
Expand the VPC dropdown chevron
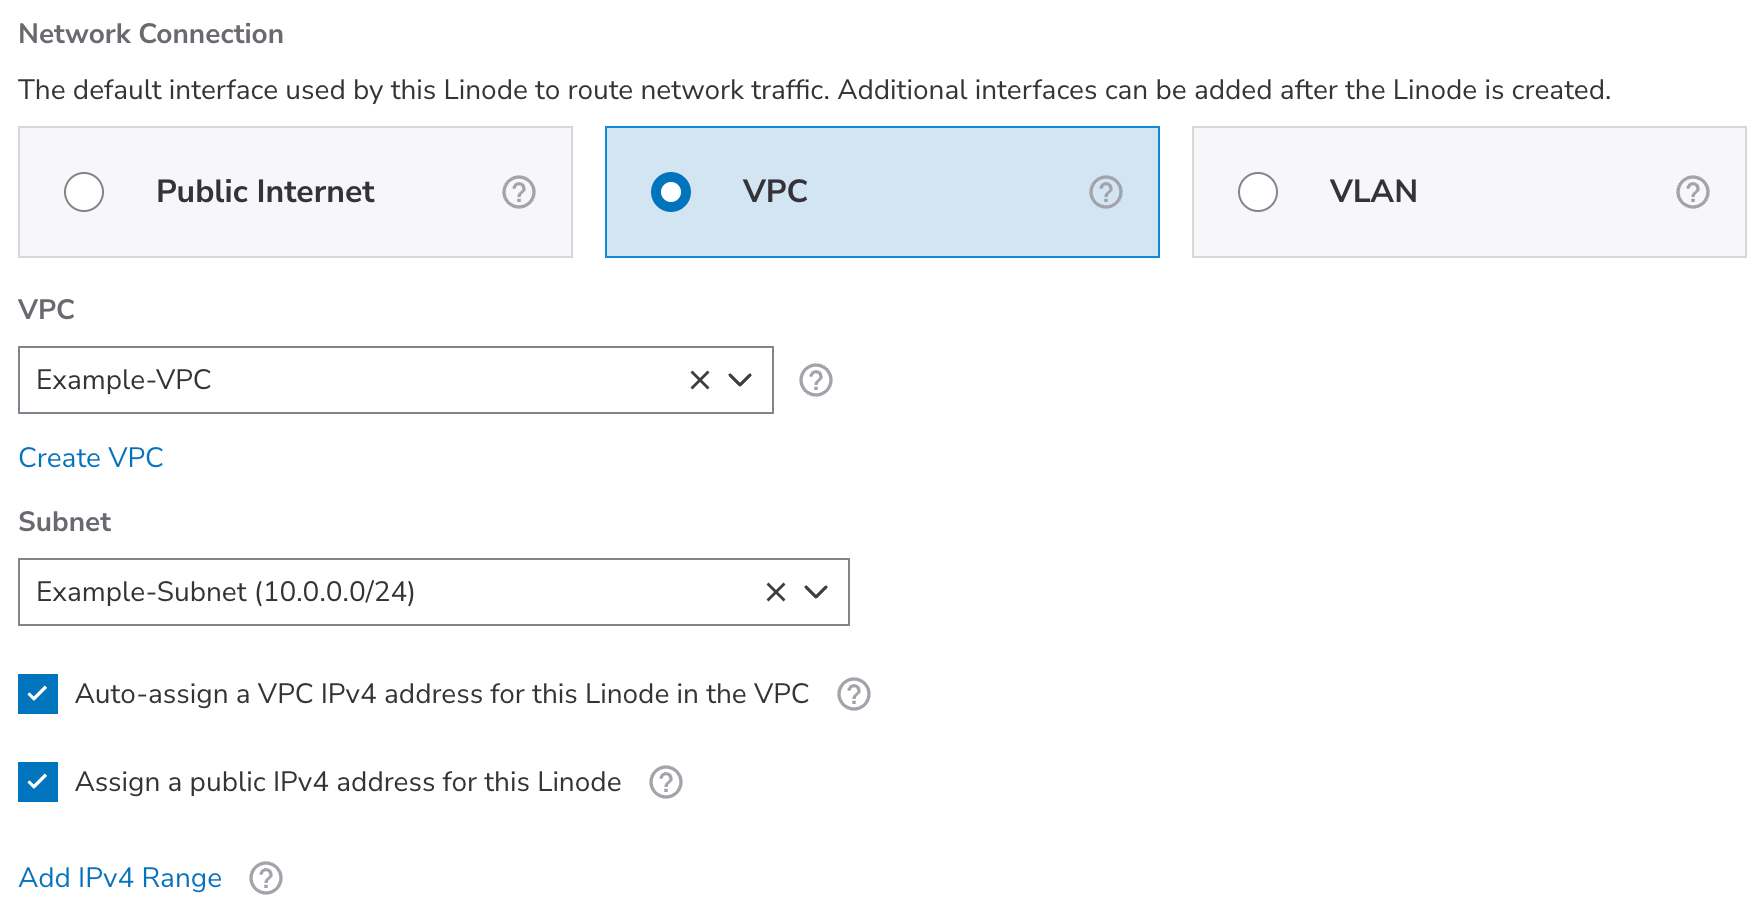click(740, 380)
